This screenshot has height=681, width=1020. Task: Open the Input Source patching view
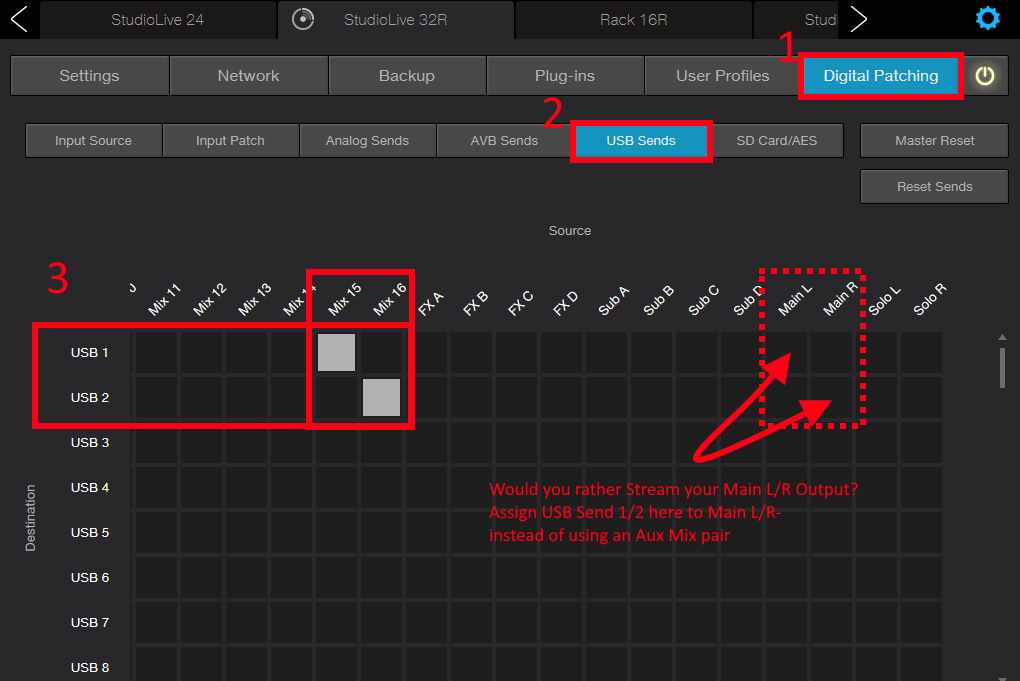(x=92, y=140)
